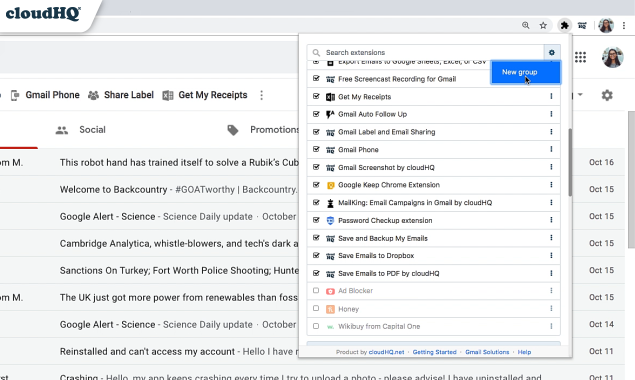Click the zoom magnifier icon in address bar

[526, 26]
